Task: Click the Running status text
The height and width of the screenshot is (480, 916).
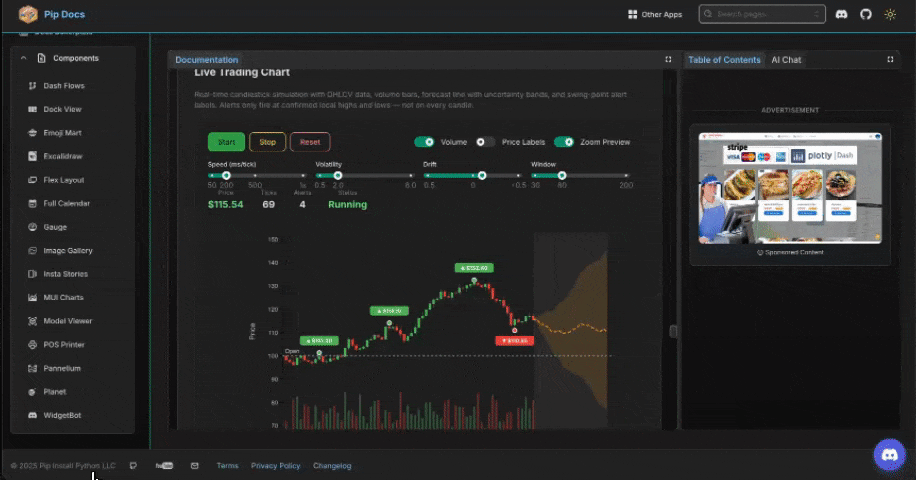Action: pos(348,204)
